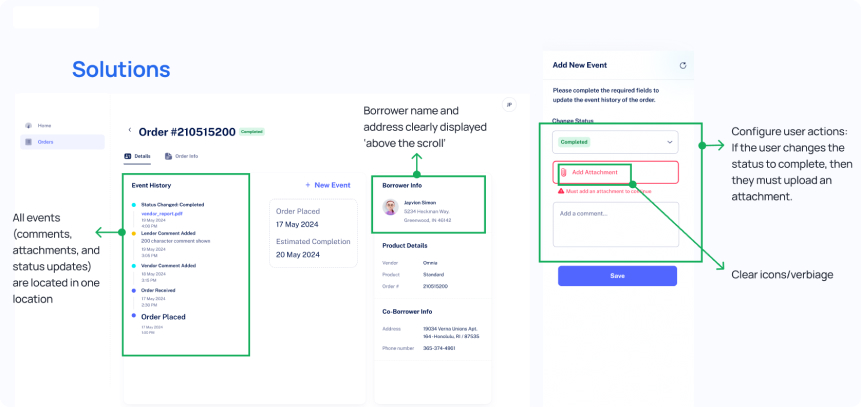Click the Order # value 210515200 in Product Details
Viewport: 861px width, 407px height.
pos(435,287)
